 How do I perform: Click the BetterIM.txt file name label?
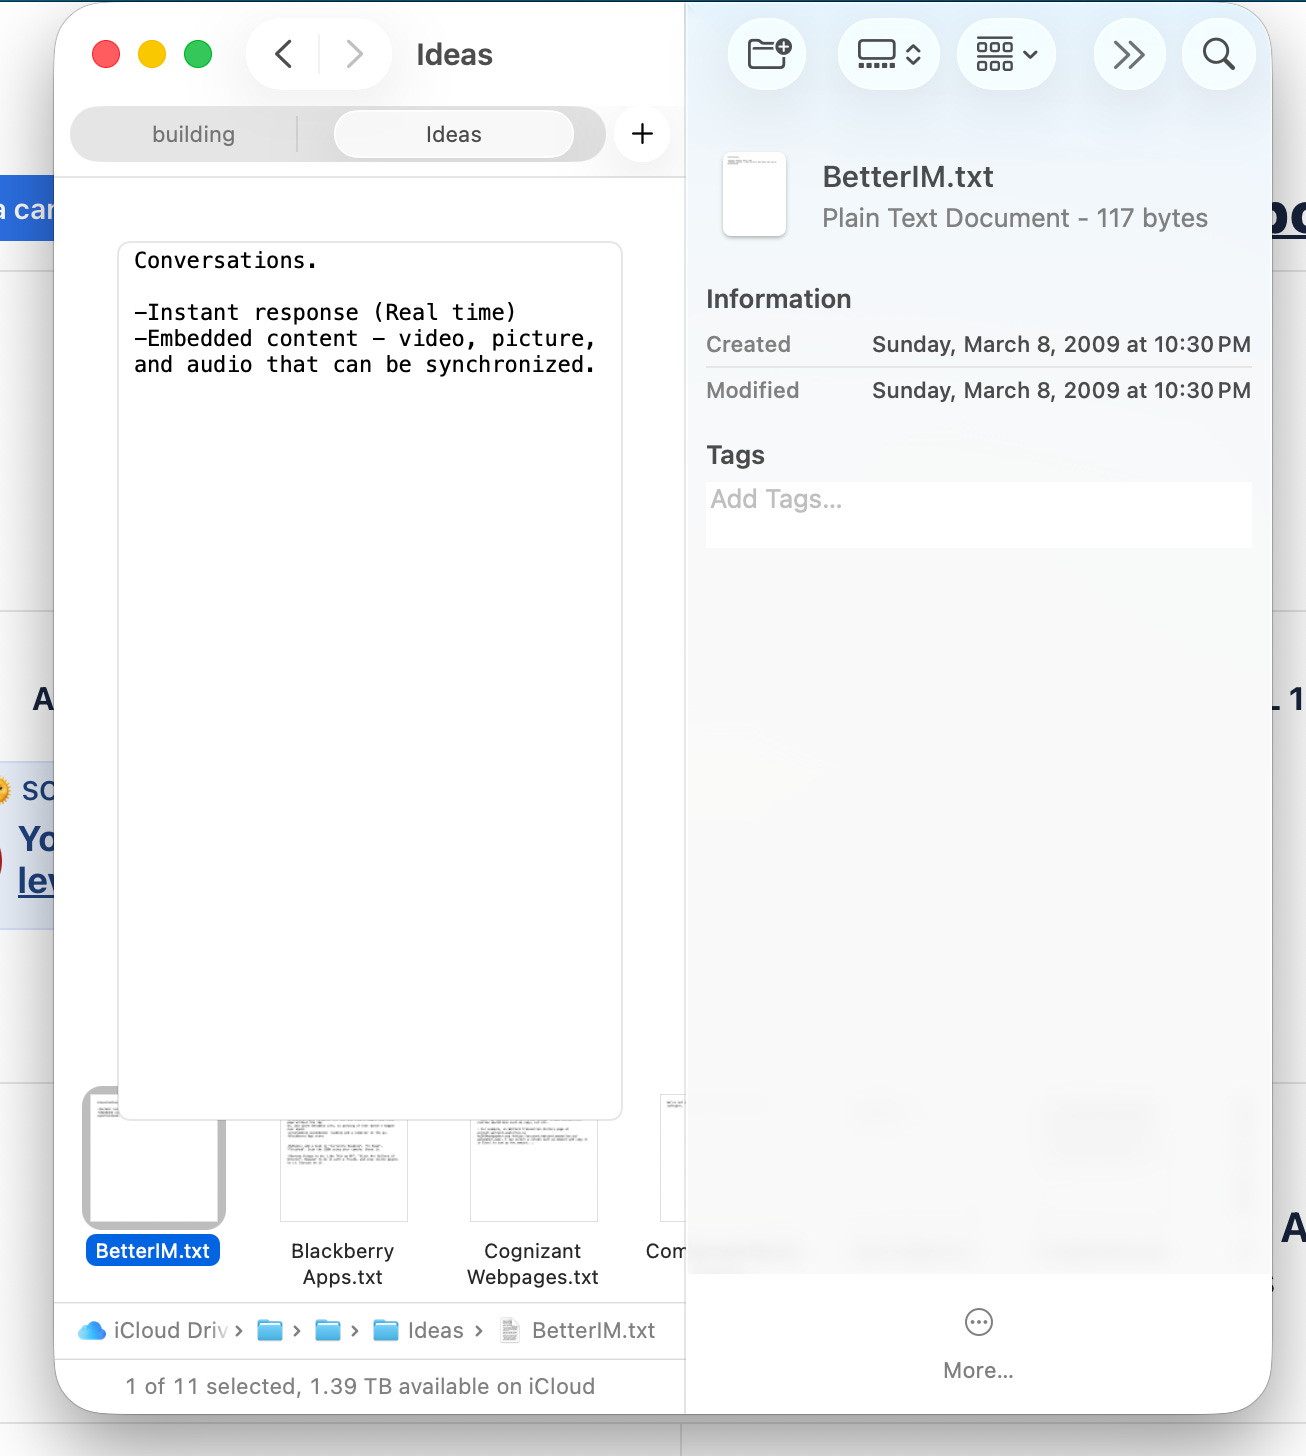[x=153, y=1251]
